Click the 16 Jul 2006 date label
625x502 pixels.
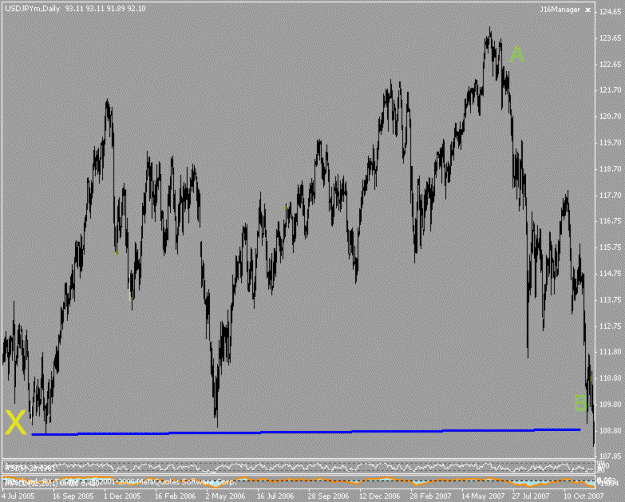point(275,496)
